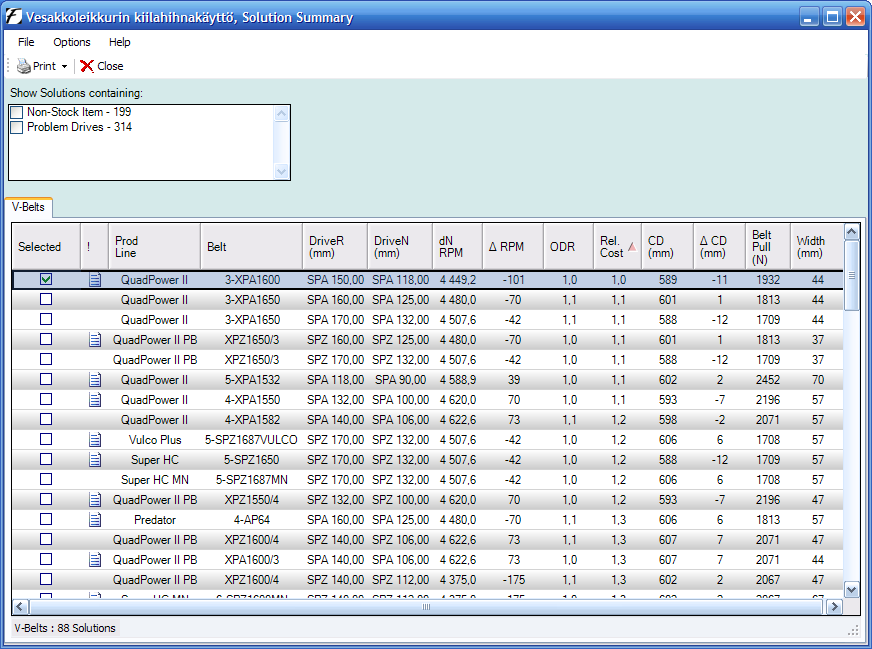The height and width of the screenshot is (649, 872).
Task: Open note icon for Predator 4-AP64 row
Action: click(95, 520)
